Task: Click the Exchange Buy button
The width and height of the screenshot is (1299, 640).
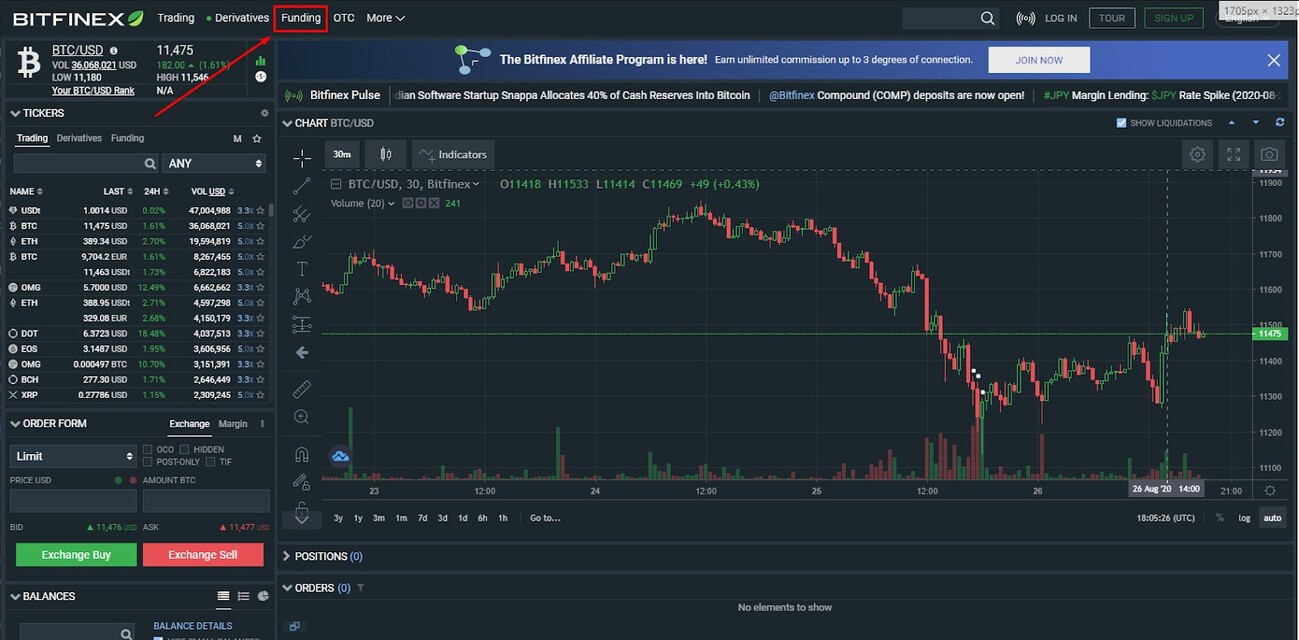Action: [75, 554]
